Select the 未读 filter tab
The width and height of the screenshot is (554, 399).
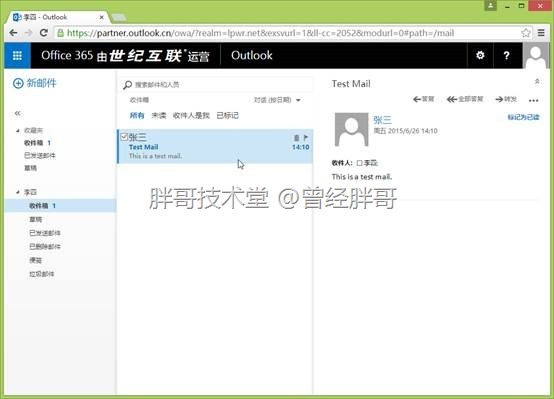pyautogui.click(x=159, y=116)
